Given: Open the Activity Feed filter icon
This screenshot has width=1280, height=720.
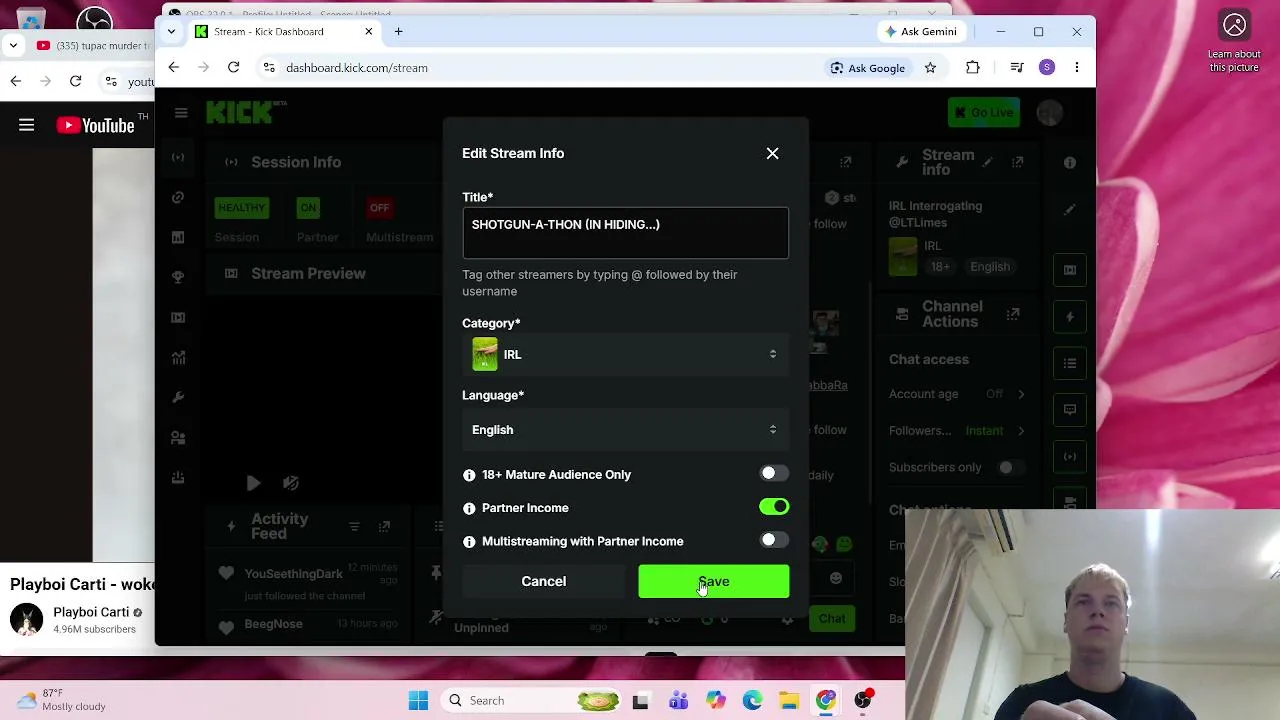Looking at the screenshot, I should click(x=354, y=526).
